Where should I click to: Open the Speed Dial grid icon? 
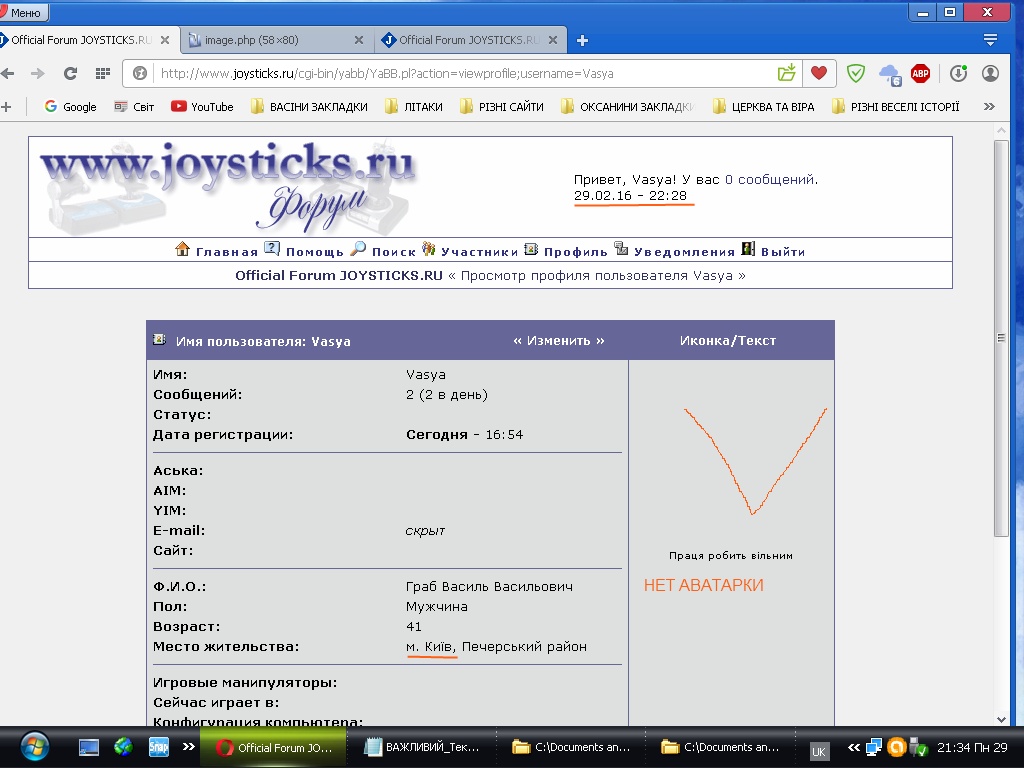pos(103,73)
